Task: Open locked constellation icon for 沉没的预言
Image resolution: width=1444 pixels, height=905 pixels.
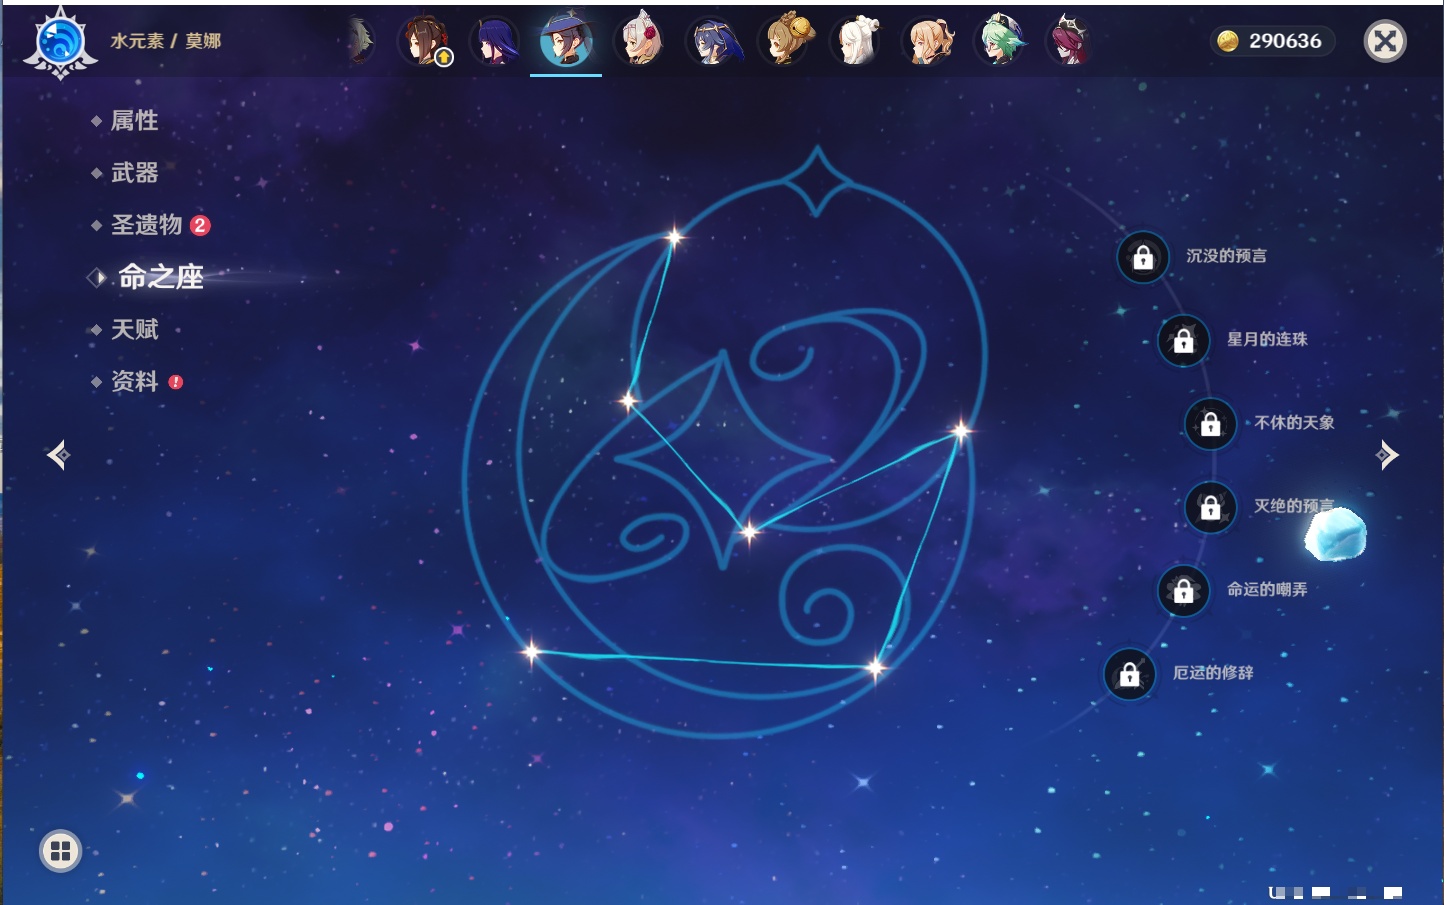Action: (1143, 257)
